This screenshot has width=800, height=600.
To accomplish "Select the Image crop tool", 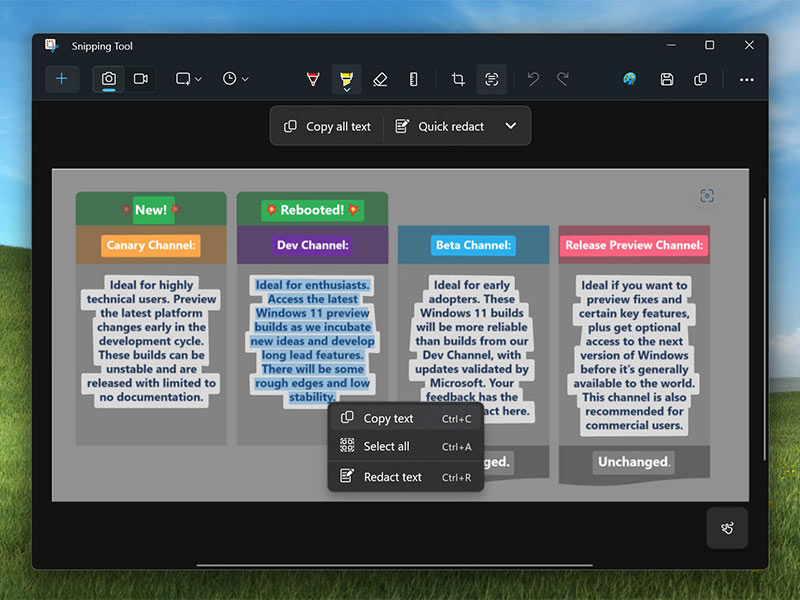I will pos(458,79).
